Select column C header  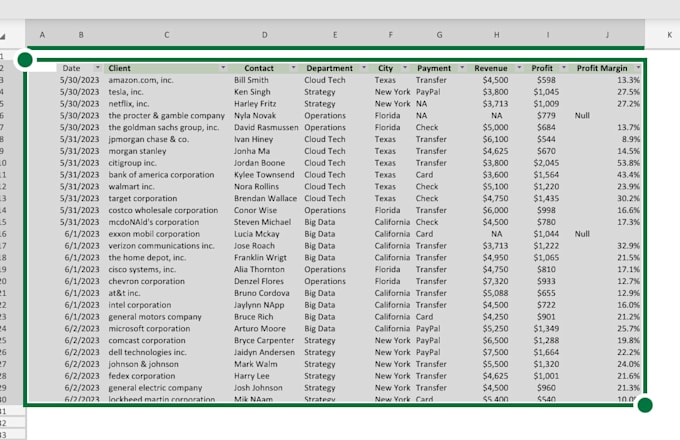[x=167, y=35]
